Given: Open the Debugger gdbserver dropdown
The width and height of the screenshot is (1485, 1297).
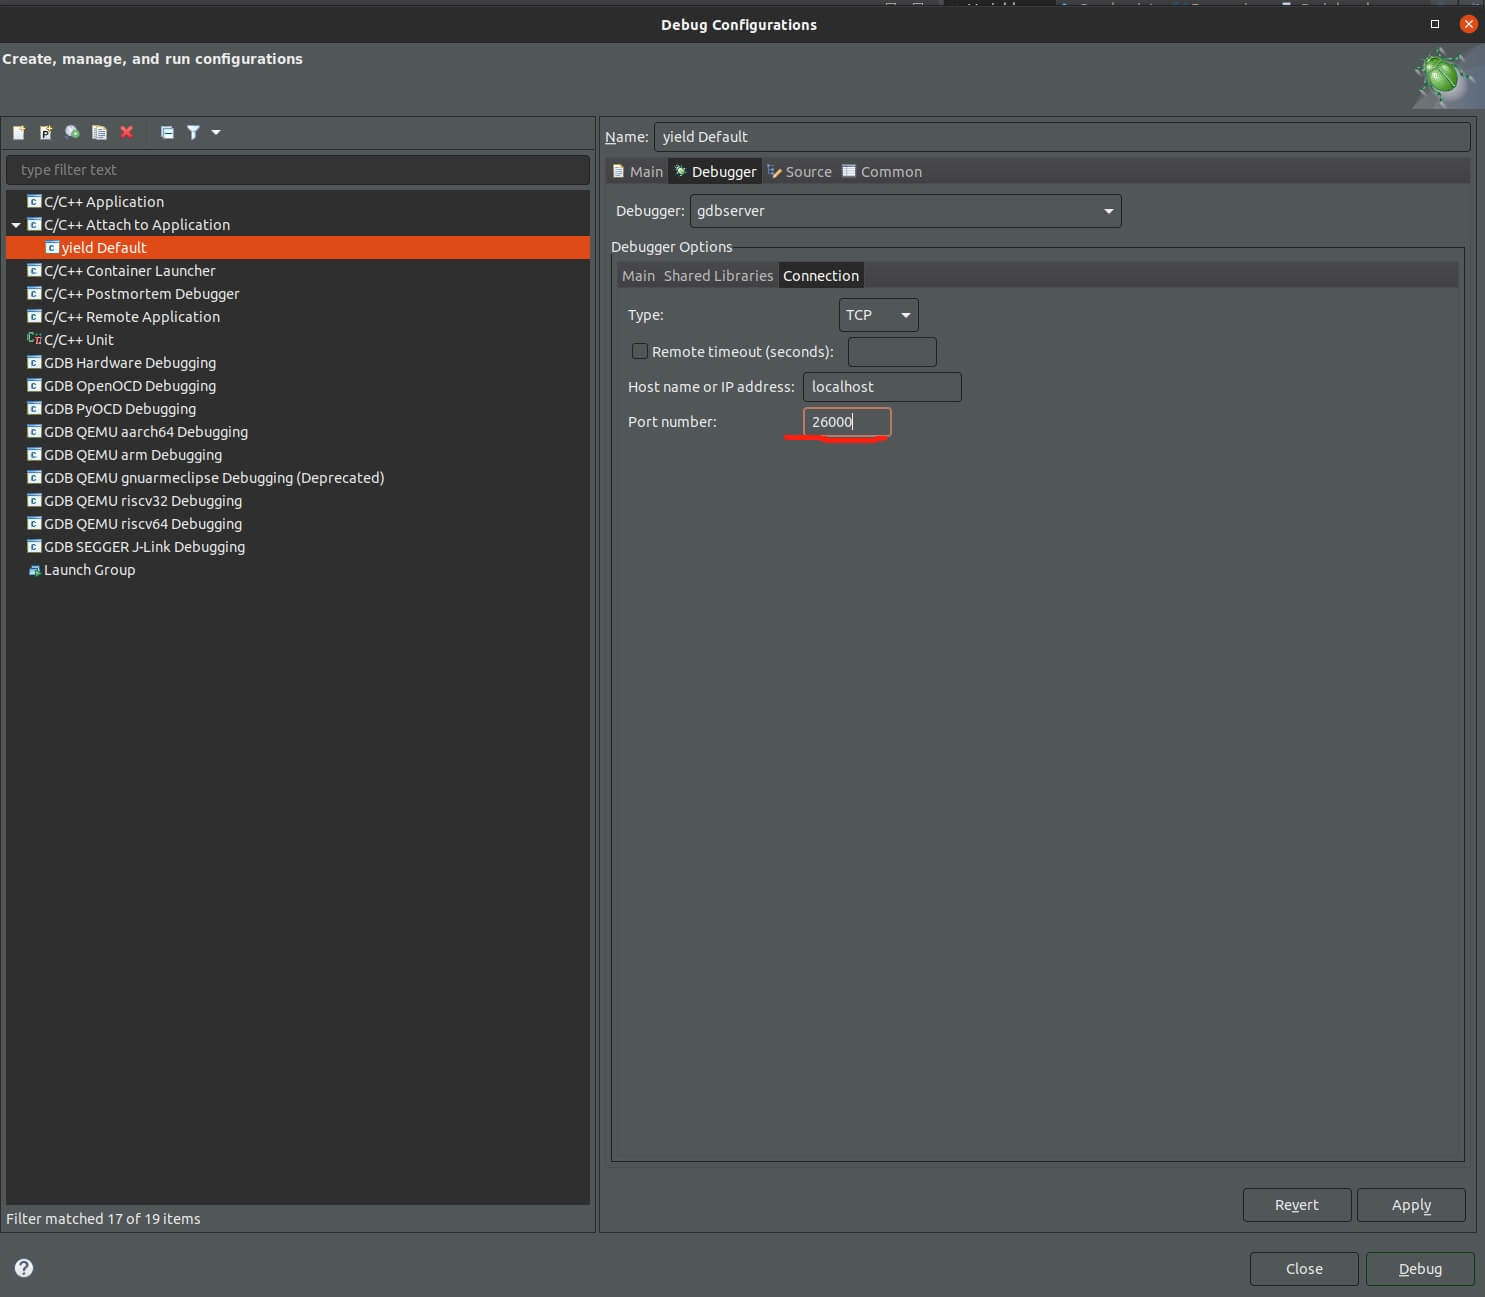Looking at the screenshot, I should click(x=905, y=211).
